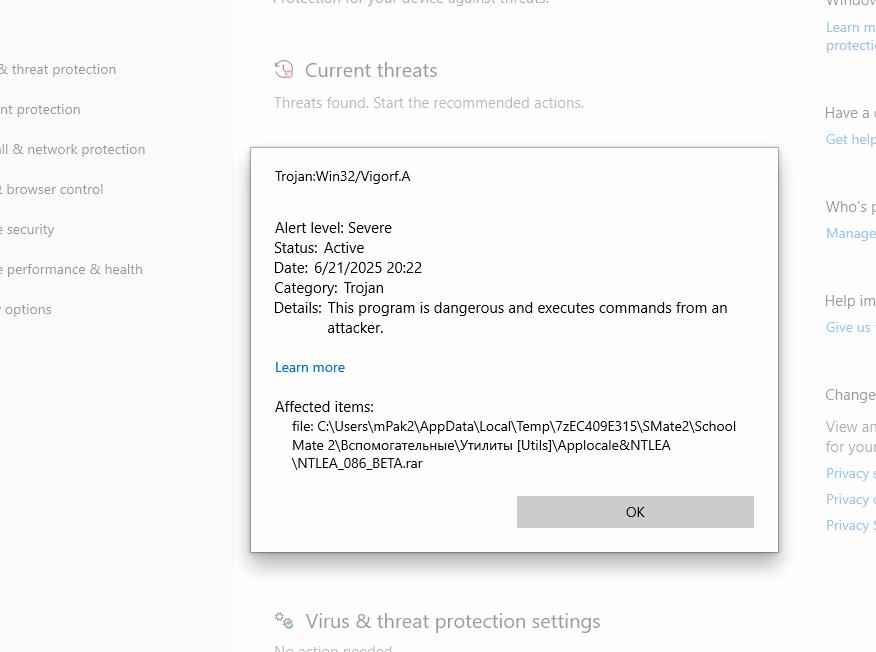Go to Firewall & network protection

click(73, 149)
